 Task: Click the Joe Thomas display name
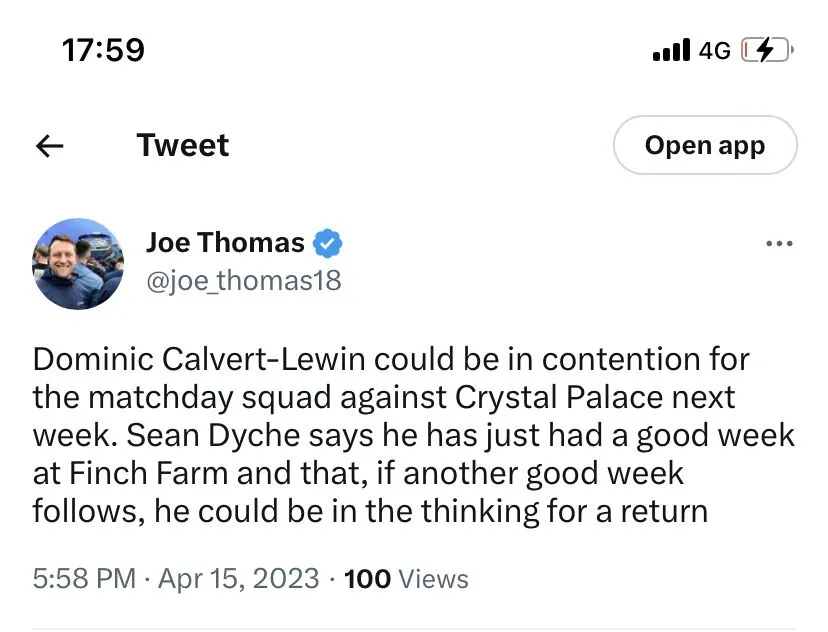225,242
